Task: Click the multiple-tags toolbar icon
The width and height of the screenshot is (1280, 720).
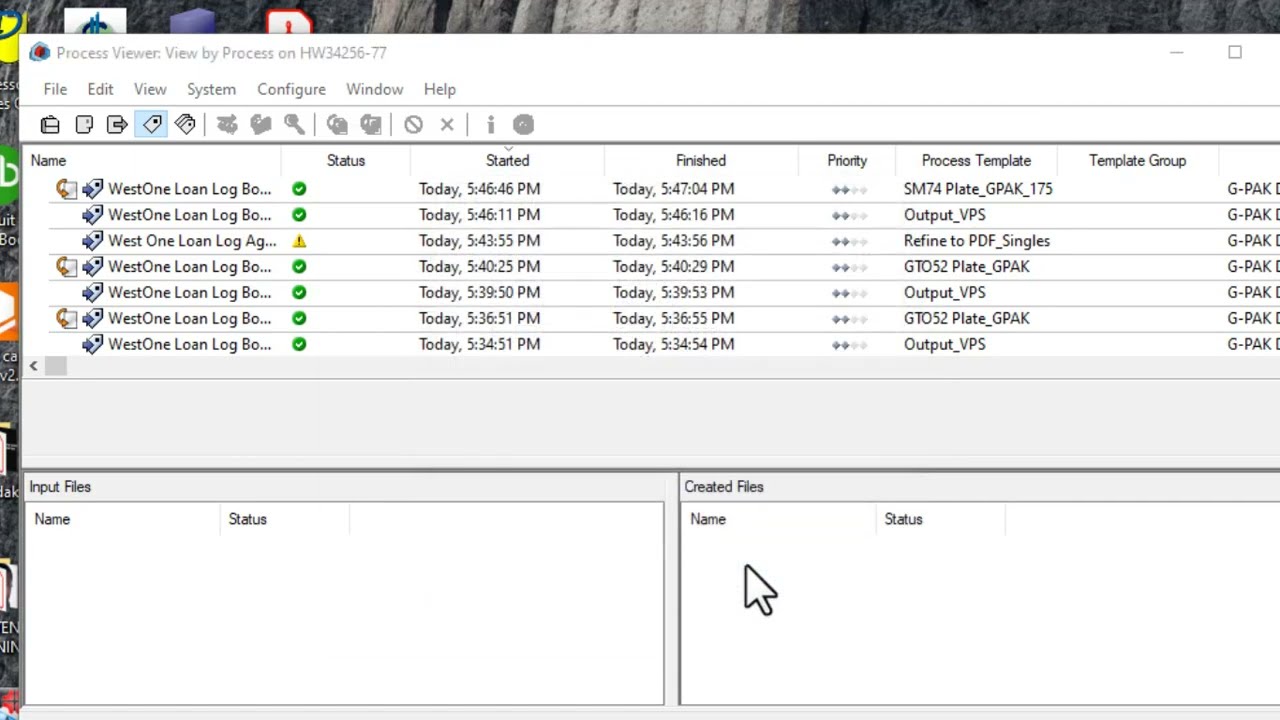Action: point(185,125)
